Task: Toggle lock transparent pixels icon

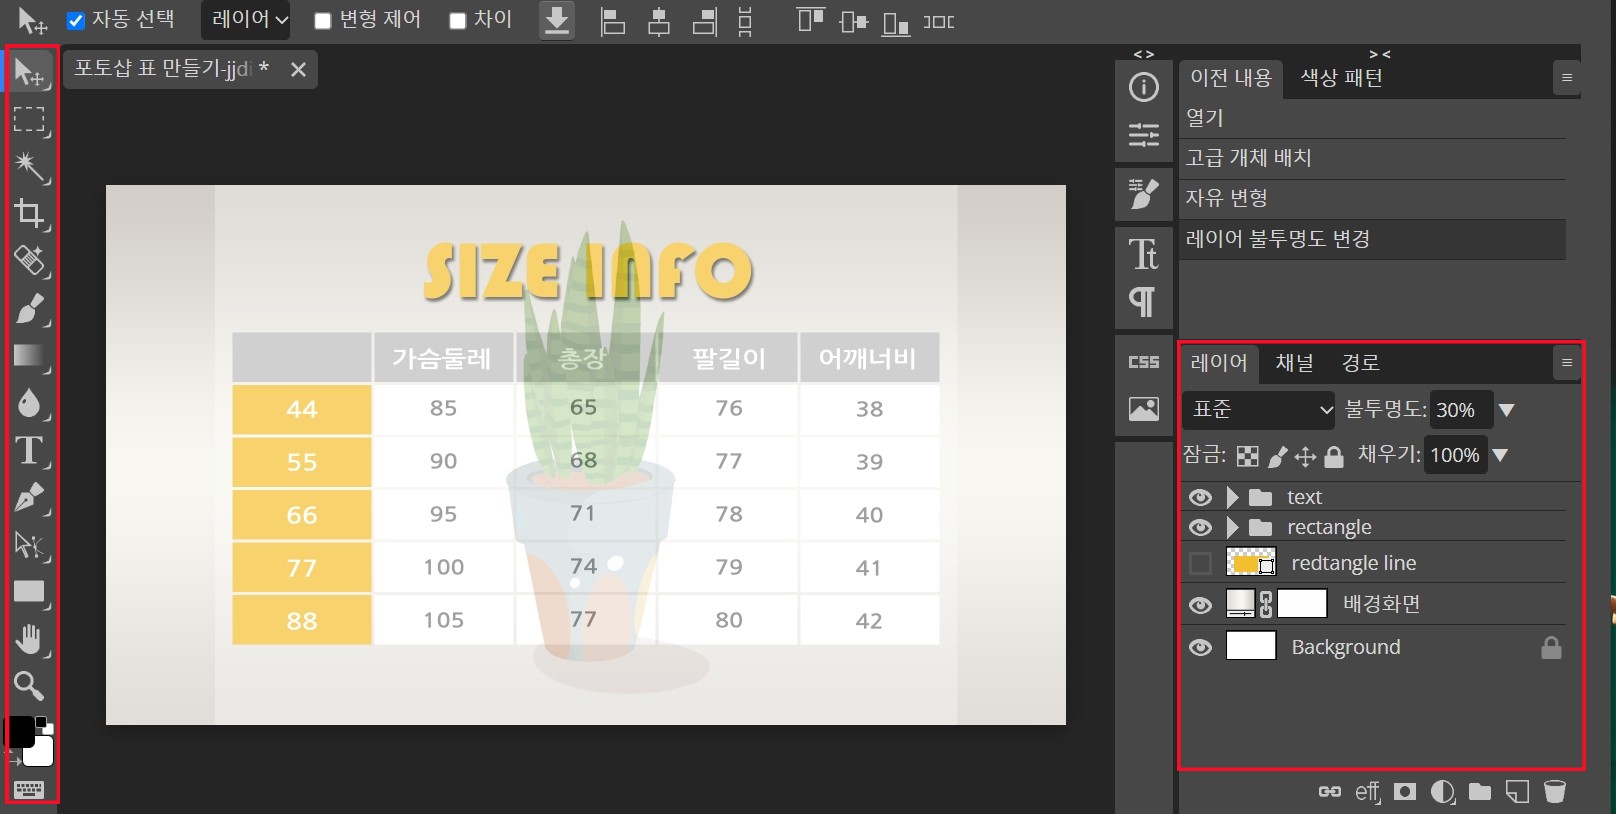Action: coord(1248,457)
